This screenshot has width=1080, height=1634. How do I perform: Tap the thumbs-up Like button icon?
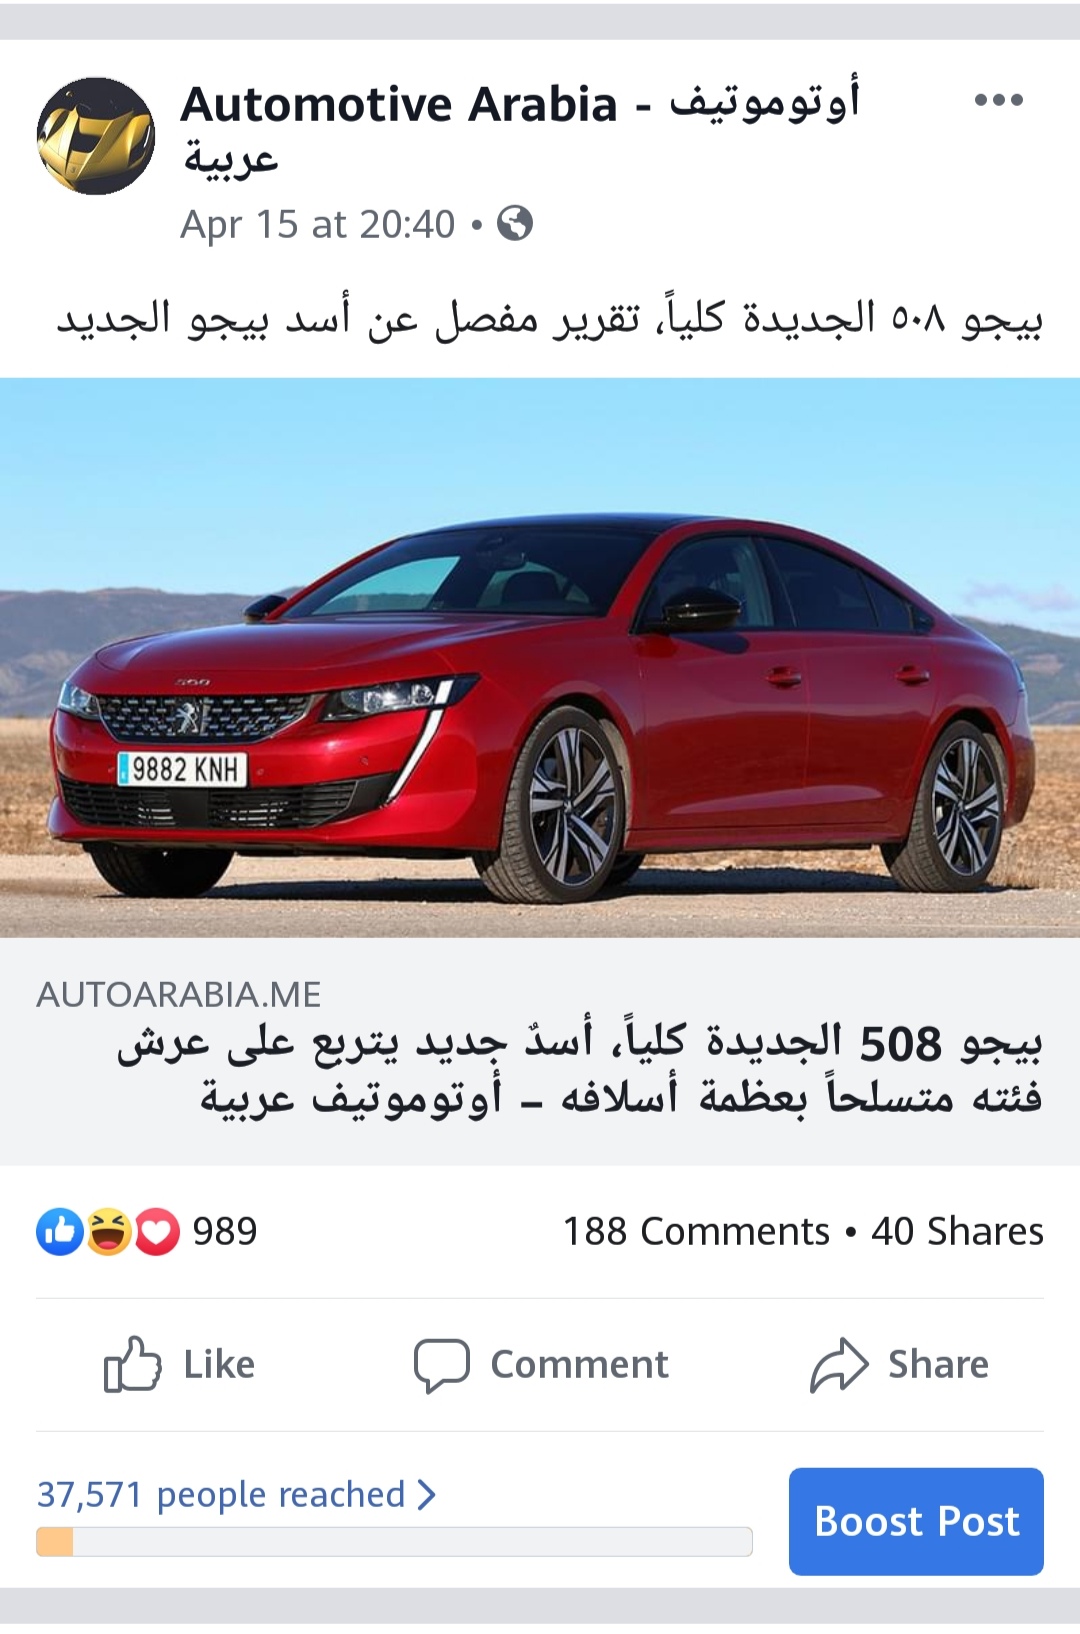click(x=132, y=1364)
